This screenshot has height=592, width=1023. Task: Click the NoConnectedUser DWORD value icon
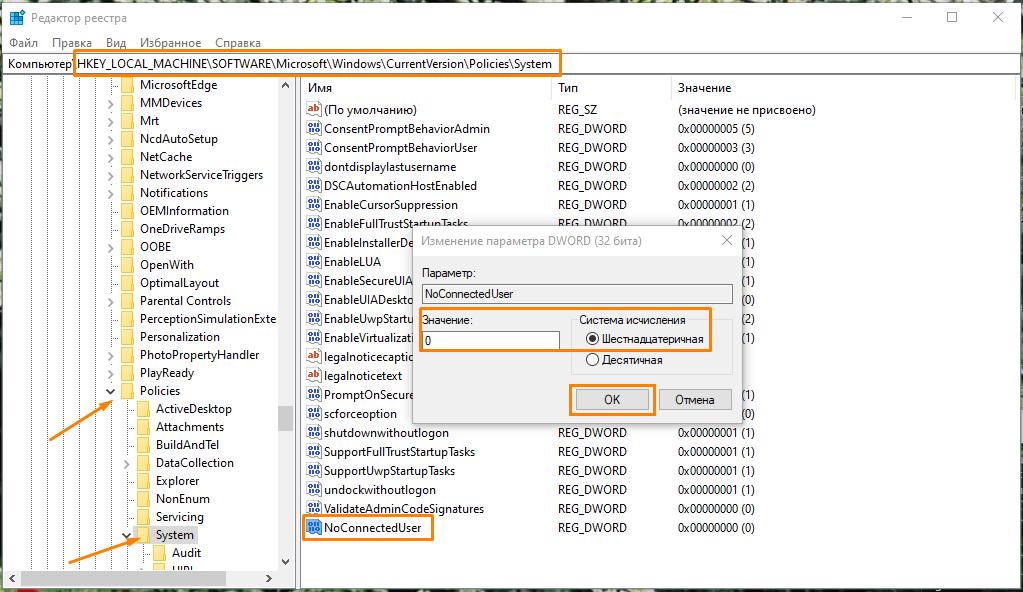coord(314,528)
